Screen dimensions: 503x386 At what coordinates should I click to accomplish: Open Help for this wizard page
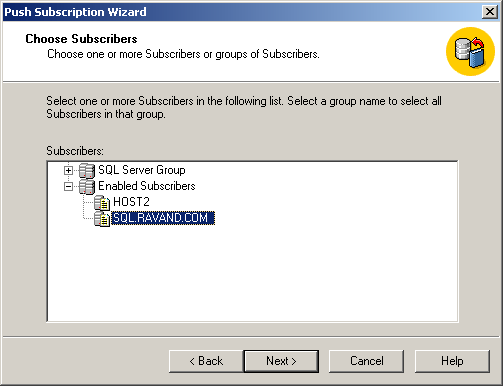tap(452, 361)
